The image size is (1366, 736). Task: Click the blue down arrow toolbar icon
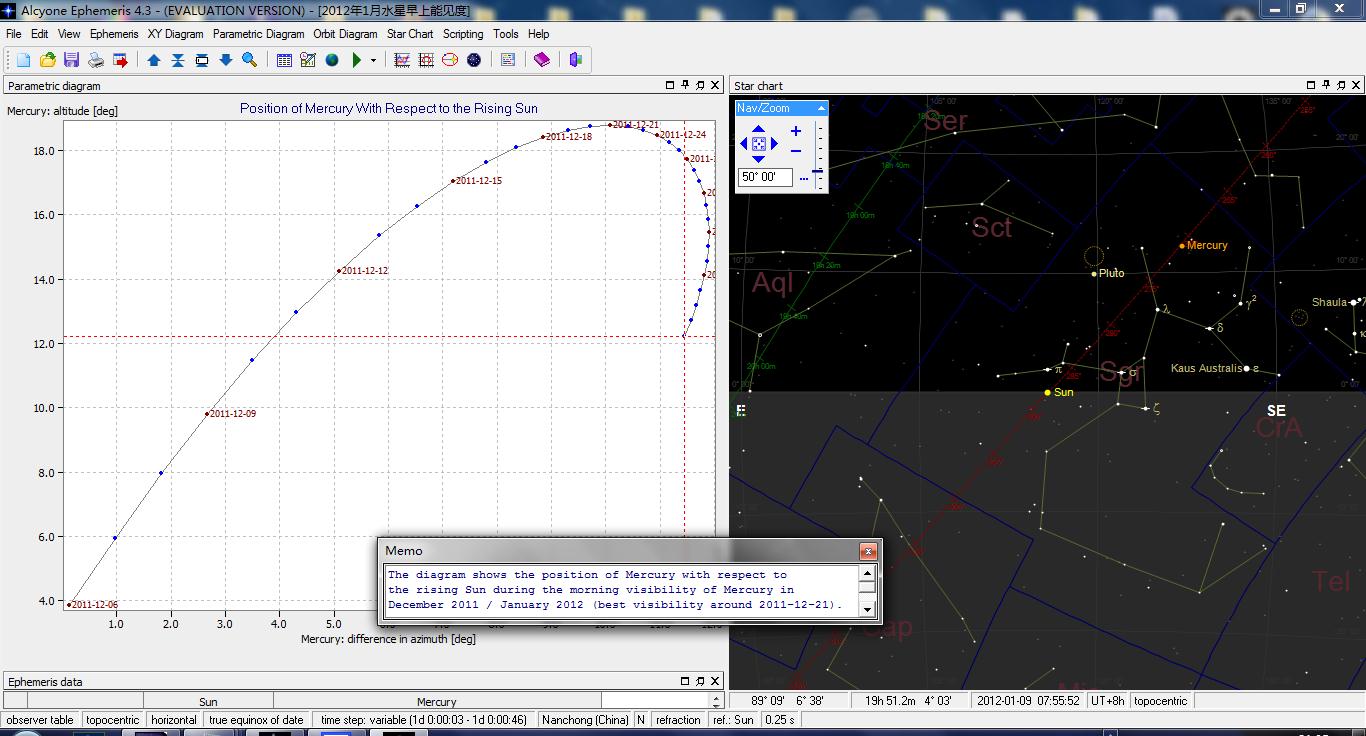click(x=226, y=60)
